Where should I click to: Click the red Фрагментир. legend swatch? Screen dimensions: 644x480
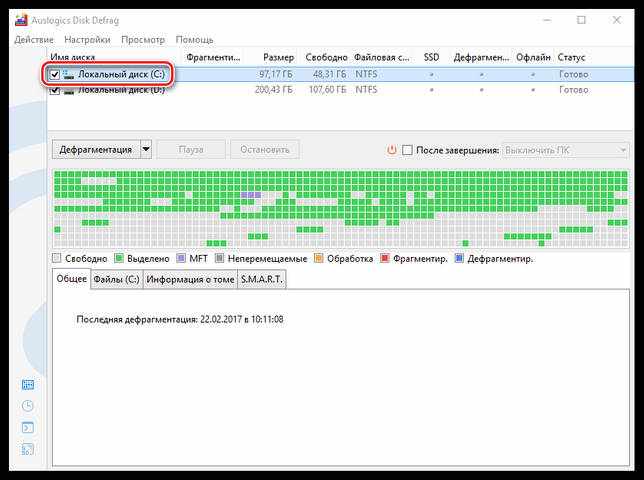[385, 258]
